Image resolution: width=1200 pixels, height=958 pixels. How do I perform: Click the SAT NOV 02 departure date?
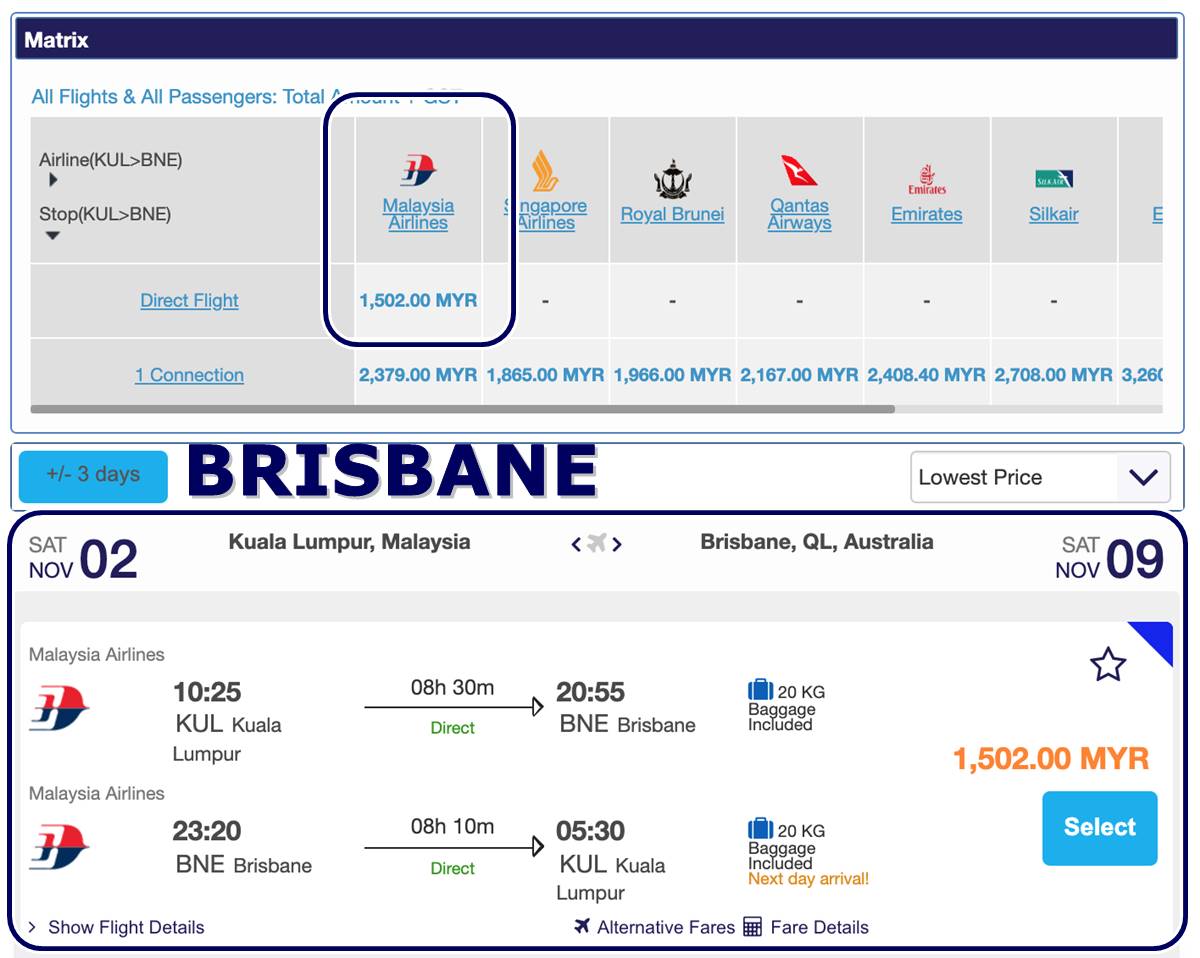83,559
